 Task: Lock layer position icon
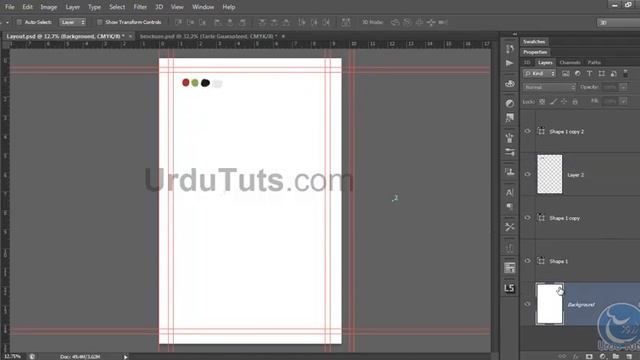(x=564, y=101)
